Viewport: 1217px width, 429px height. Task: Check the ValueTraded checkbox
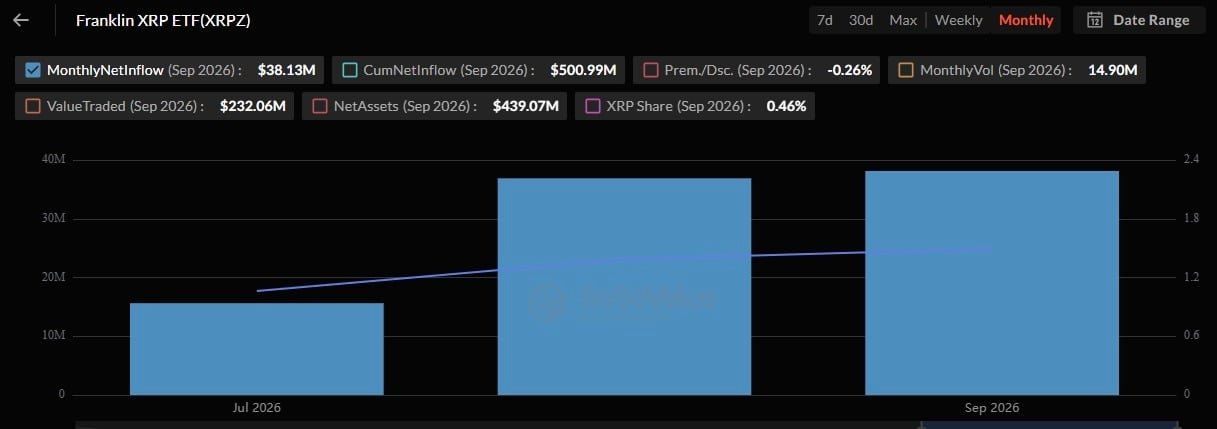pos(33,105)
